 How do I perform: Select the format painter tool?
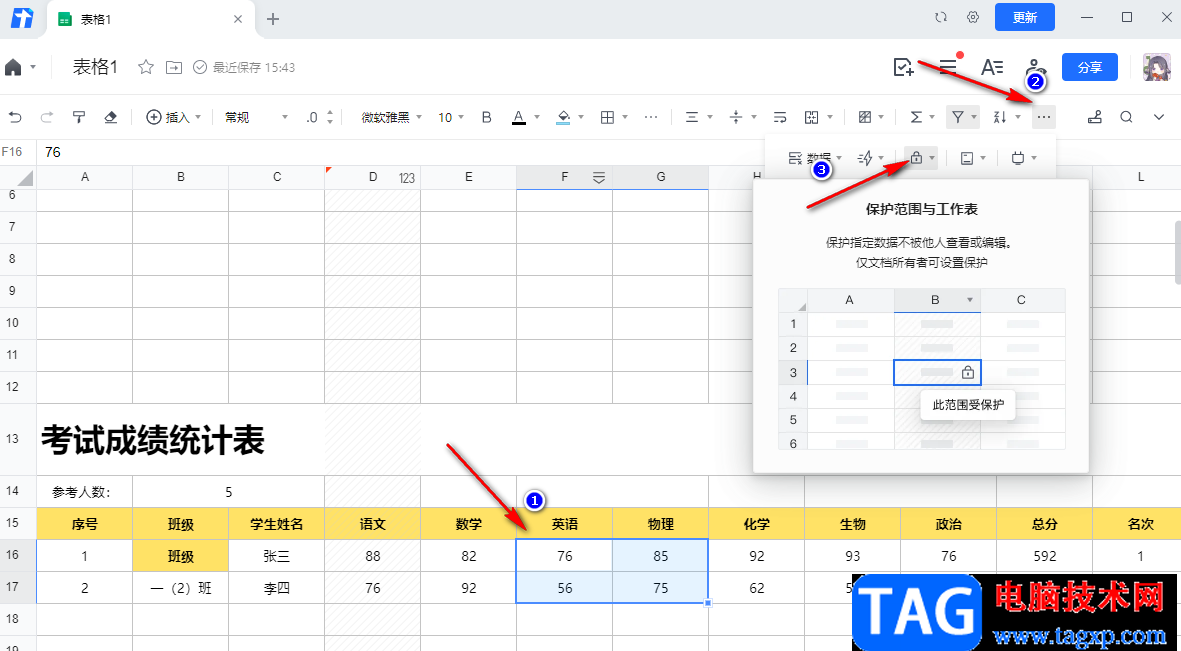coord(78,117)
